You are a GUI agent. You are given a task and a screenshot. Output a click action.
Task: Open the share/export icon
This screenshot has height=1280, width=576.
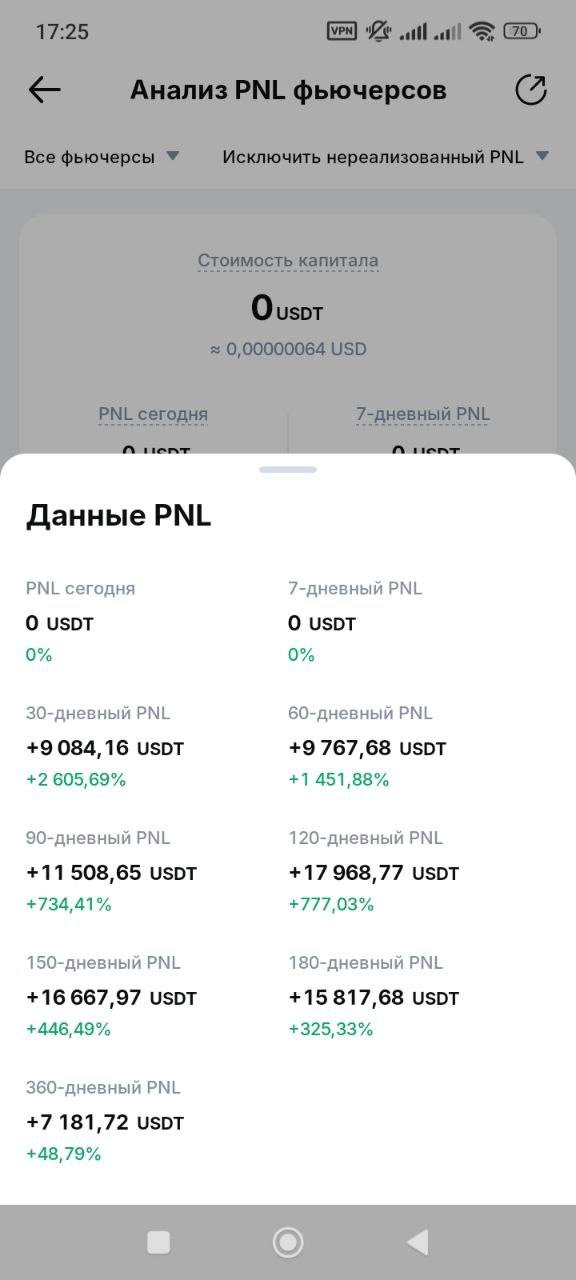tap(531, 90)
